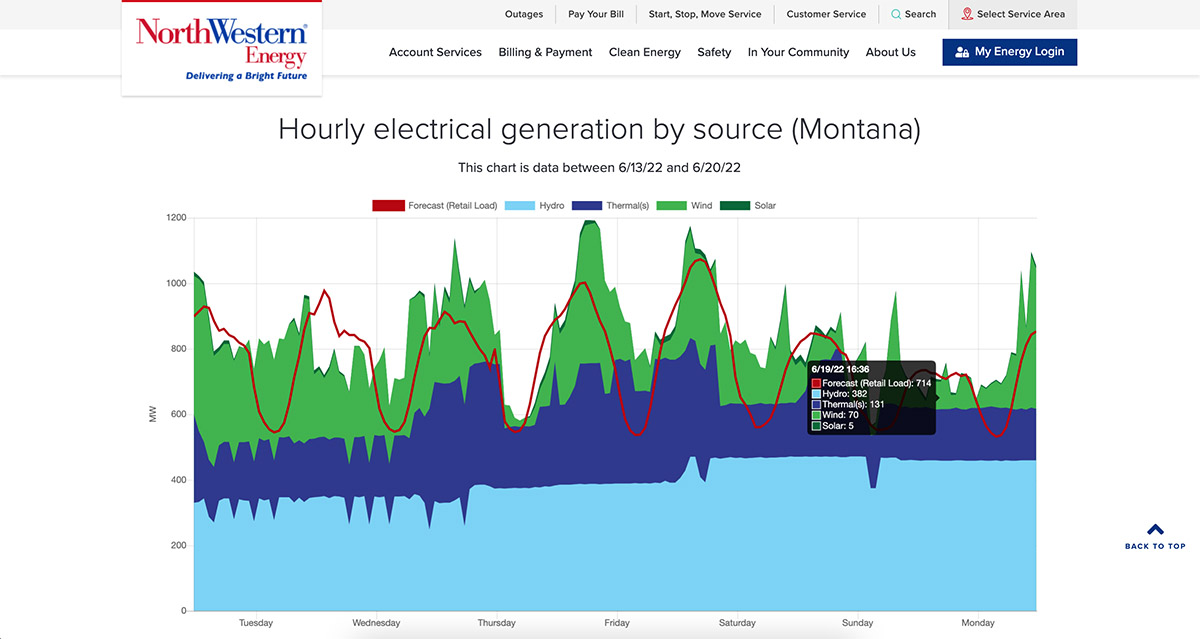1200x639 pixels.
Task: Click the Start, Stop, Move Service link
Action: pyautogui.click(x=704, y=14)
